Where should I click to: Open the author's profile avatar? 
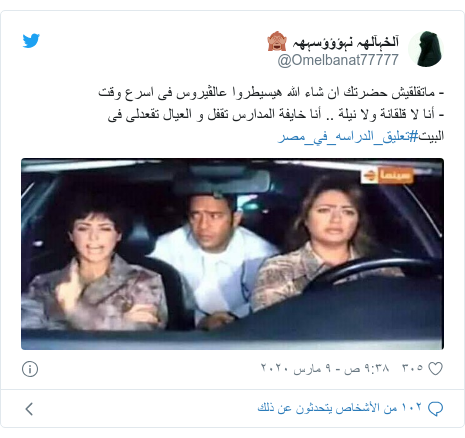coord(426,49)
